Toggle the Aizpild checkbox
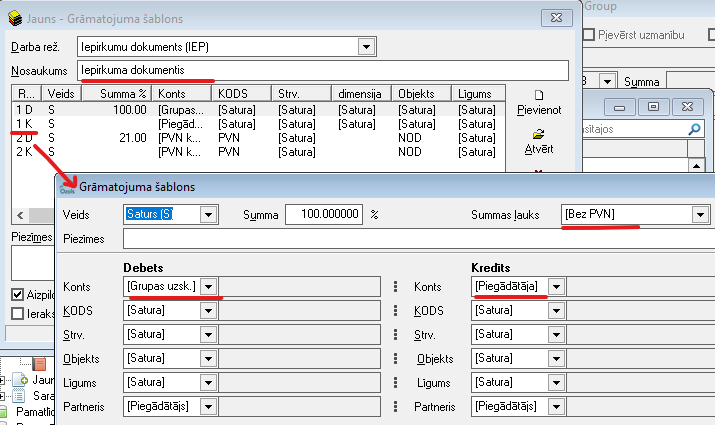Screen dimensions: 715x425 point(17,294)
